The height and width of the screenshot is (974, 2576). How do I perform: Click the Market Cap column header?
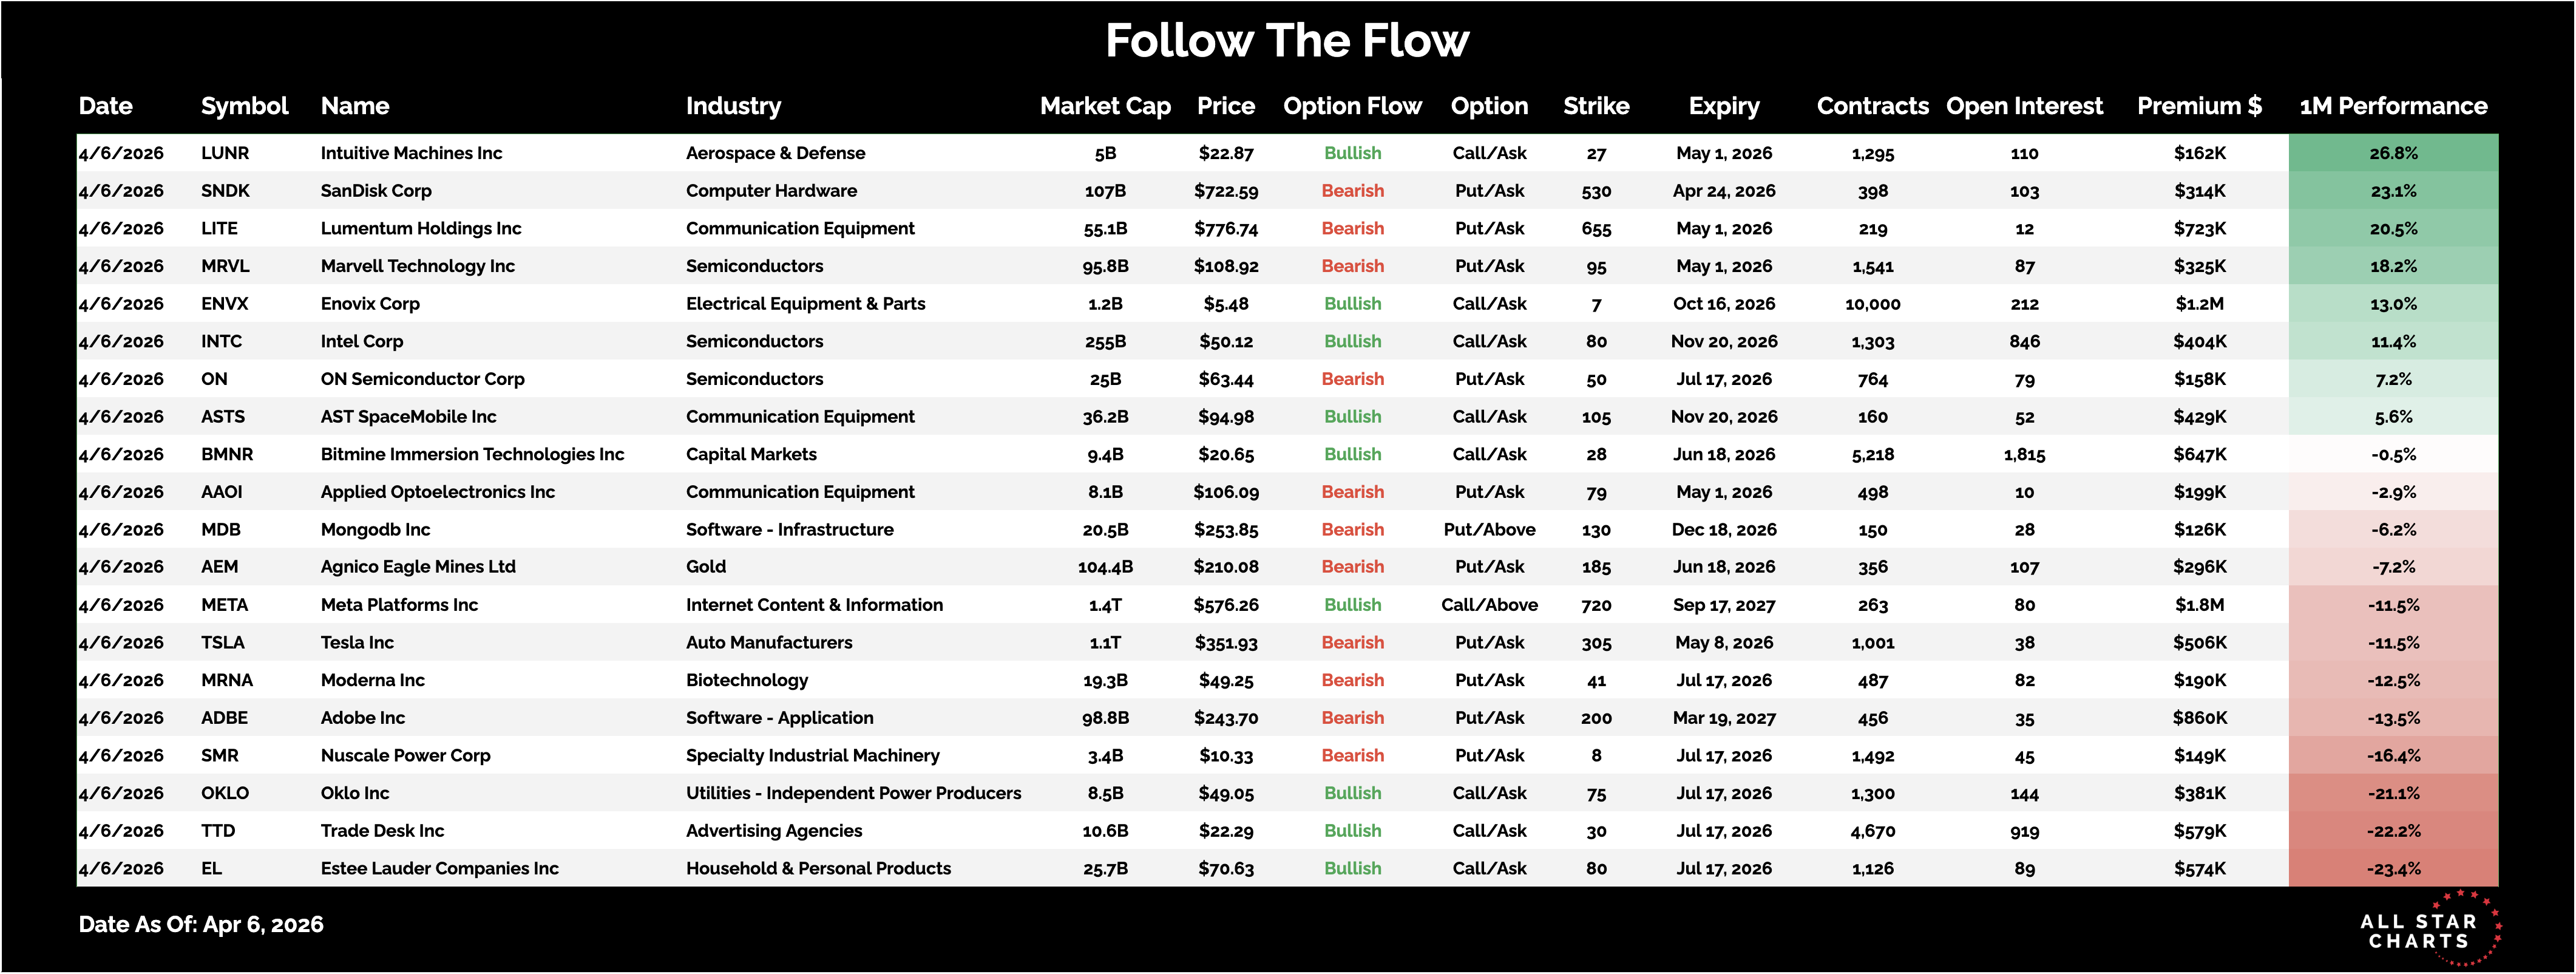tap(1105, 106)
